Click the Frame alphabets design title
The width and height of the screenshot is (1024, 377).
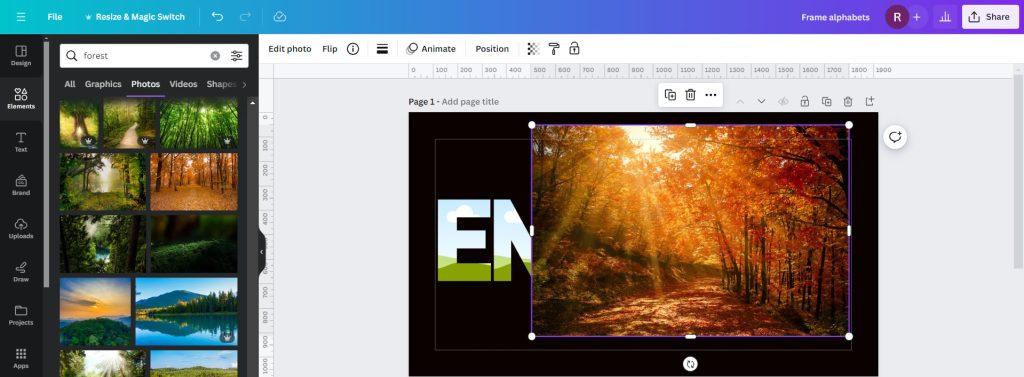pyautogui.click(x=835, y=18)
